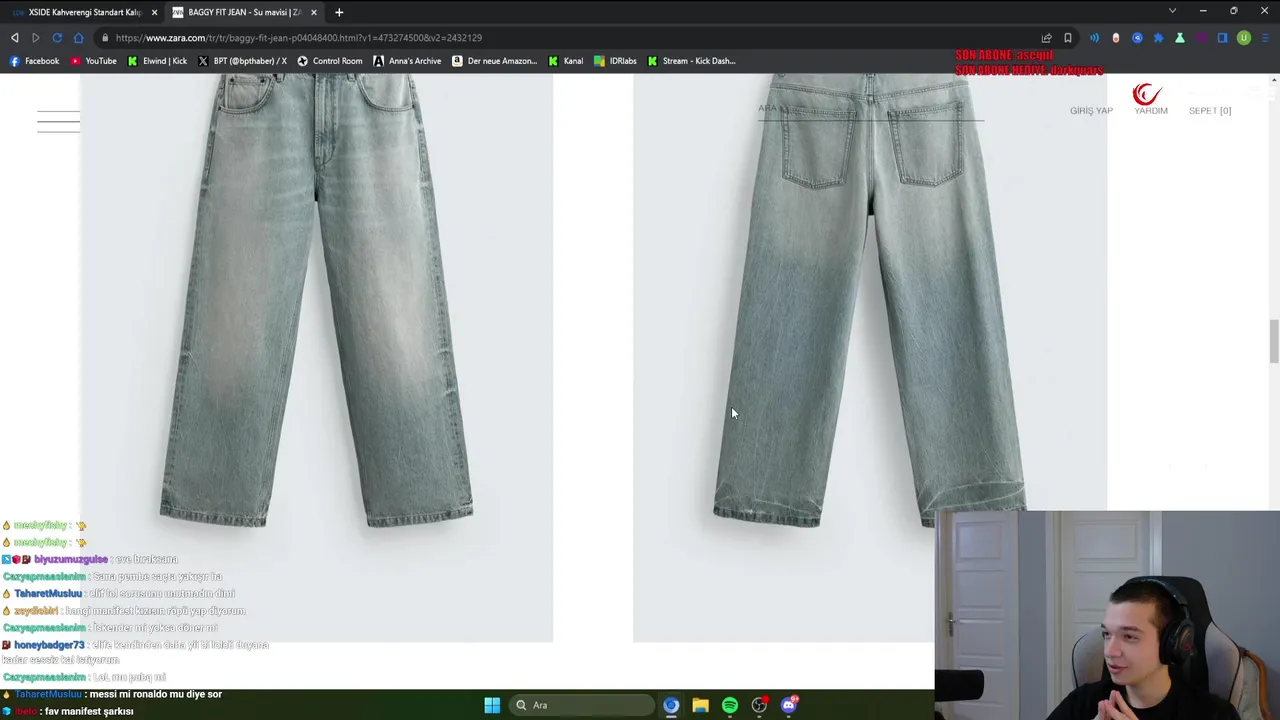Open the Windows Start menu
1280x720 pixels.
point(492,705)
